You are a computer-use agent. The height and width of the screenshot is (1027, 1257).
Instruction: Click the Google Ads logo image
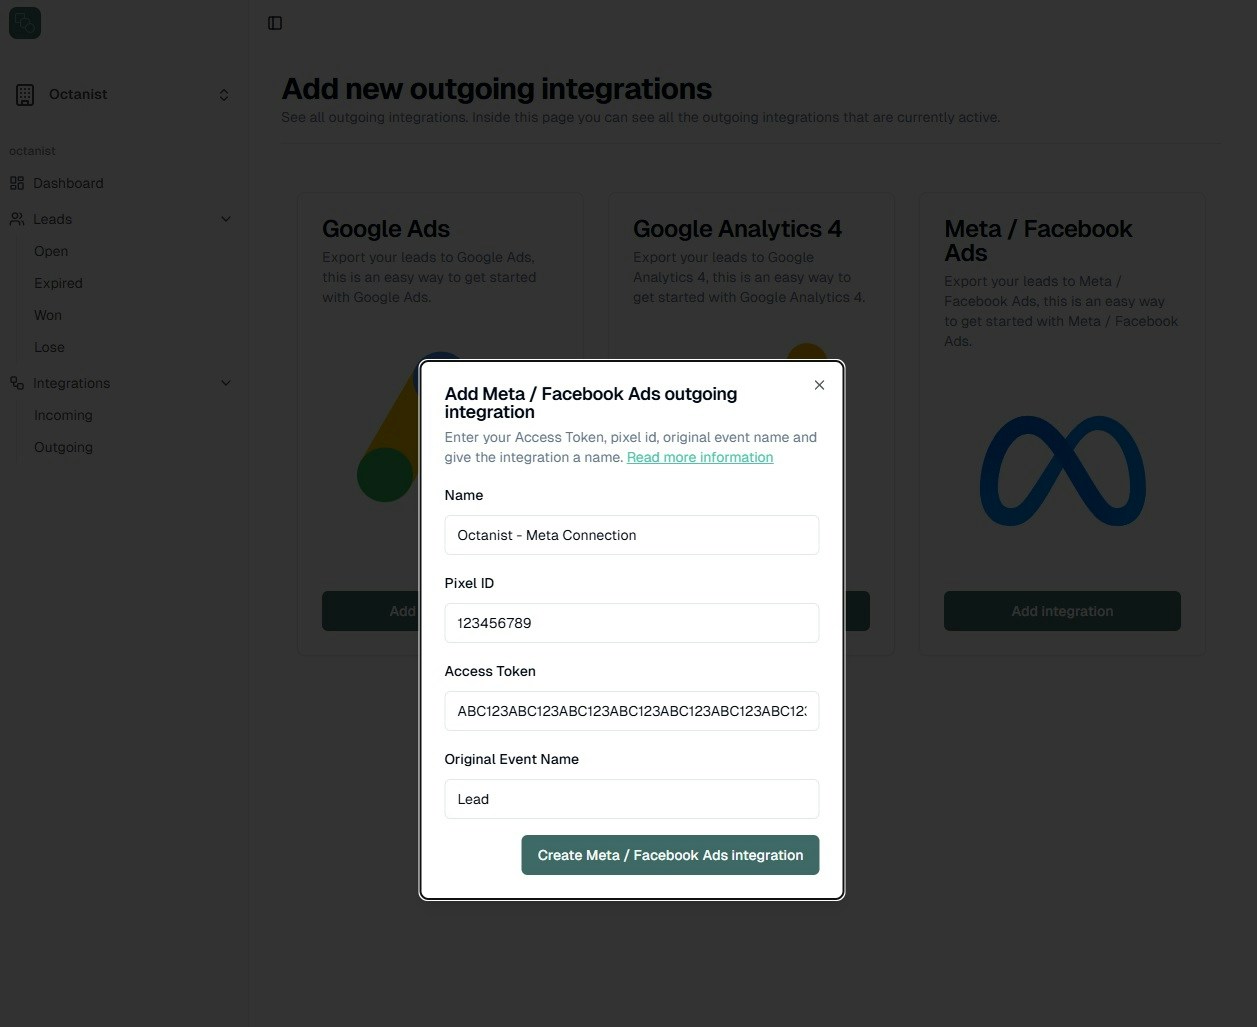click(x=389, y=428)
